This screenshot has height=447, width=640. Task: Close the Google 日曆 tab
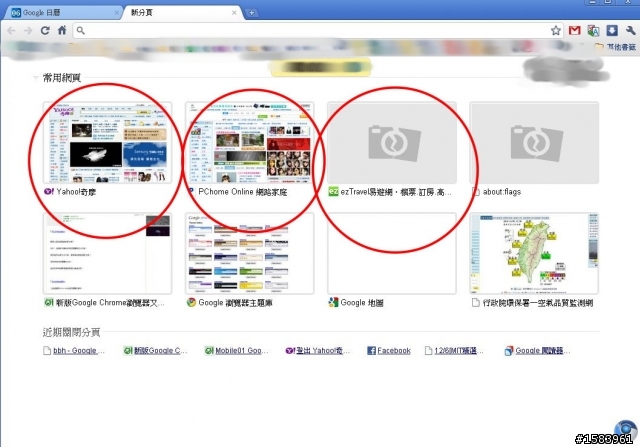pyautogui.click(x=116, y=13)
